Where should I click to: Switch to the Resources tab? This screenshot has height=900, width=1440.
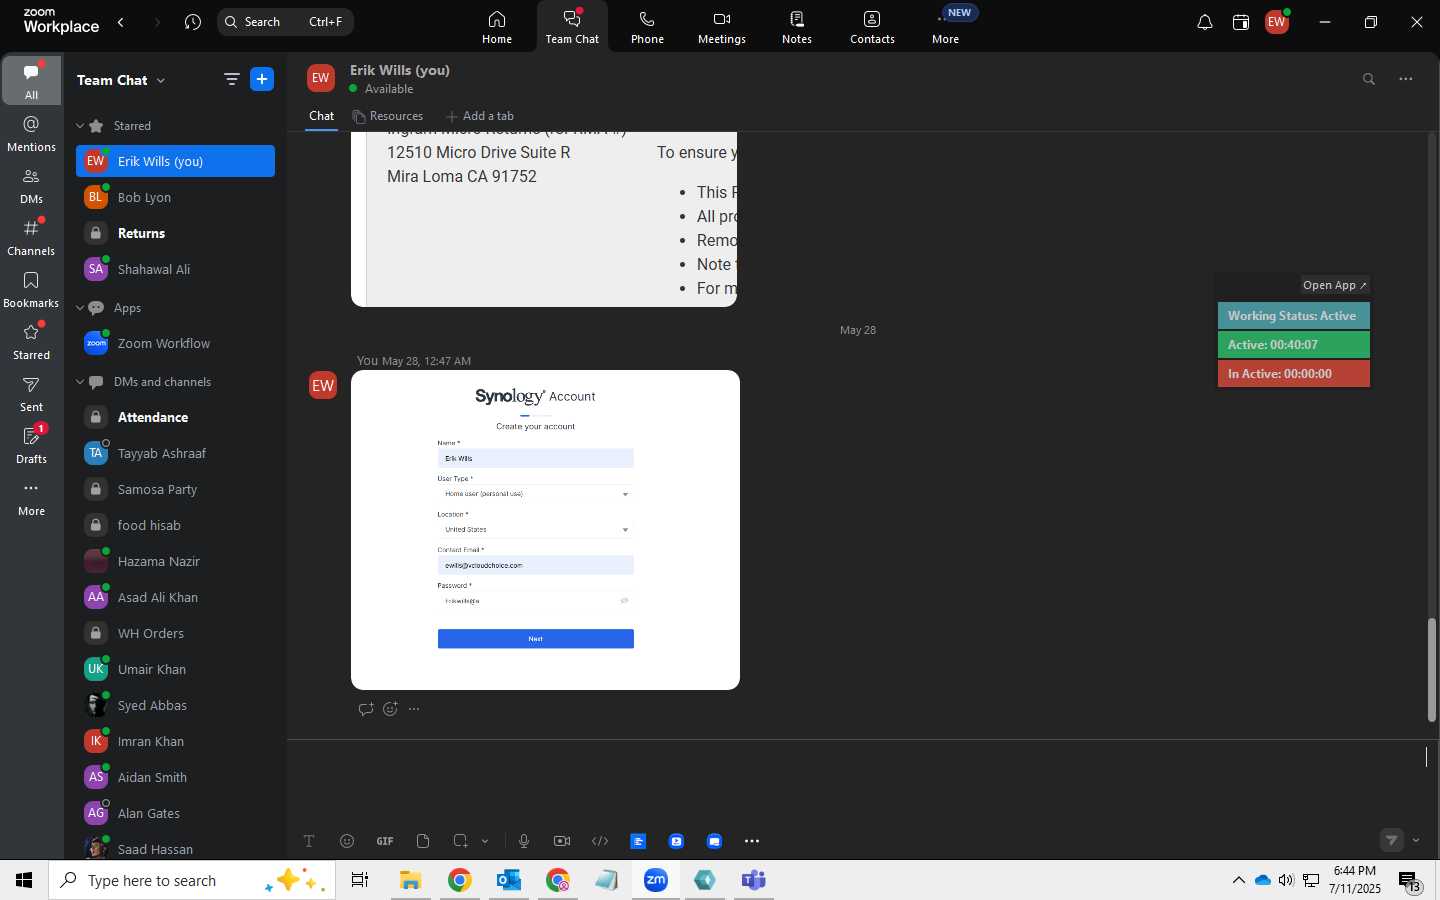[x=387, y=116]
